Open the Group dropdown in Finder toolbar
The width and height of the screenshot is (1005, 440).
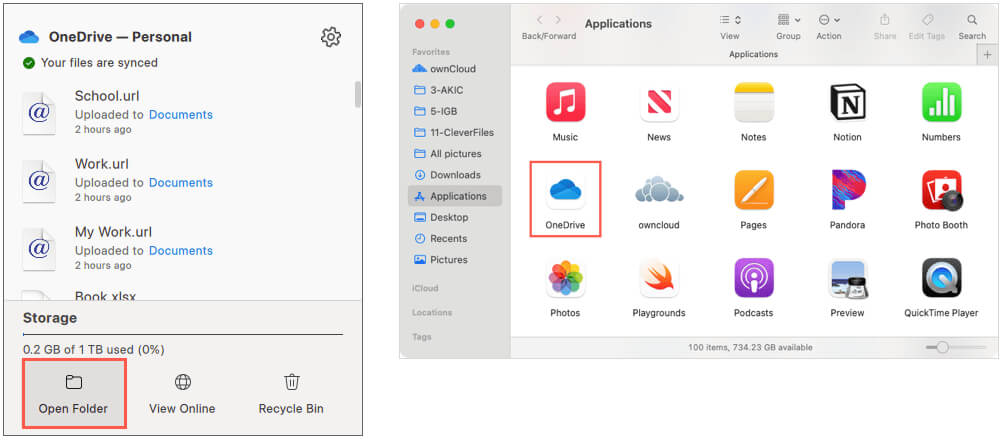(x=788, y=21)
